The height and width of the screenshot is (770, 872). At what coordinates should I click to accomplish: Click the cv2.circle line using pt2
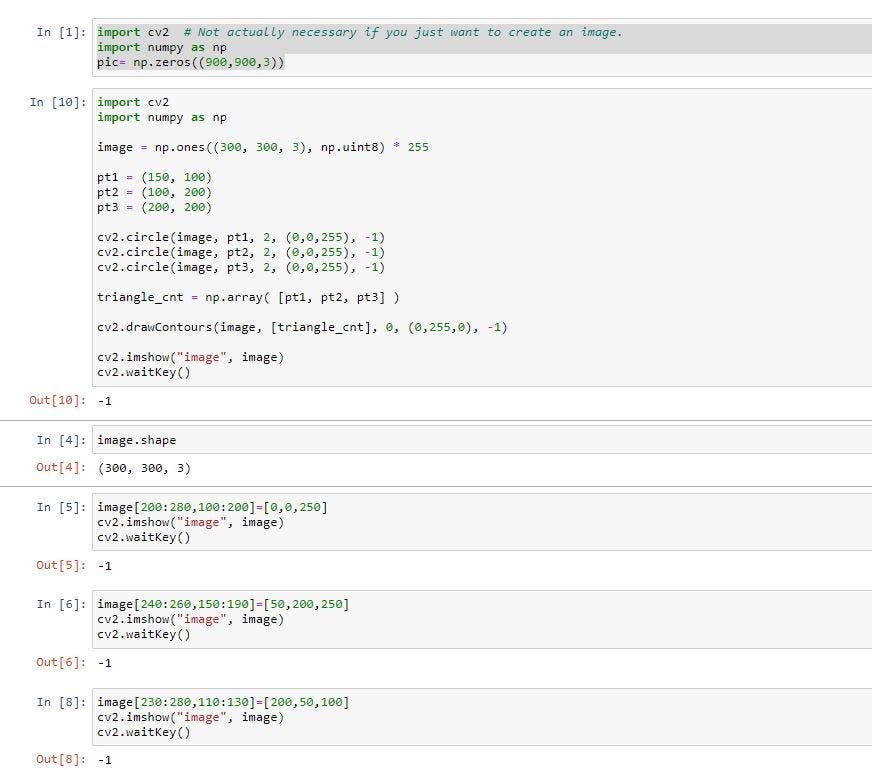(x=241, y=252)
